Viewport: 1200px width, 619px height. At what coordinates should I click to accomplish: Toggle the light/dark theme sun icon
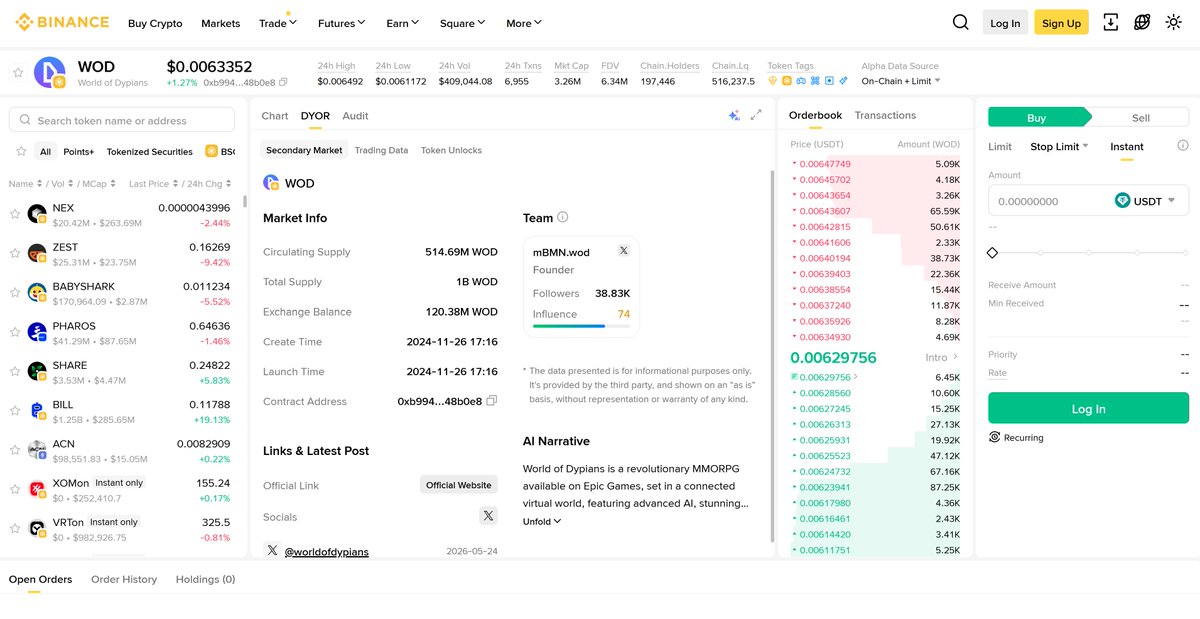tap(1174, 22)
